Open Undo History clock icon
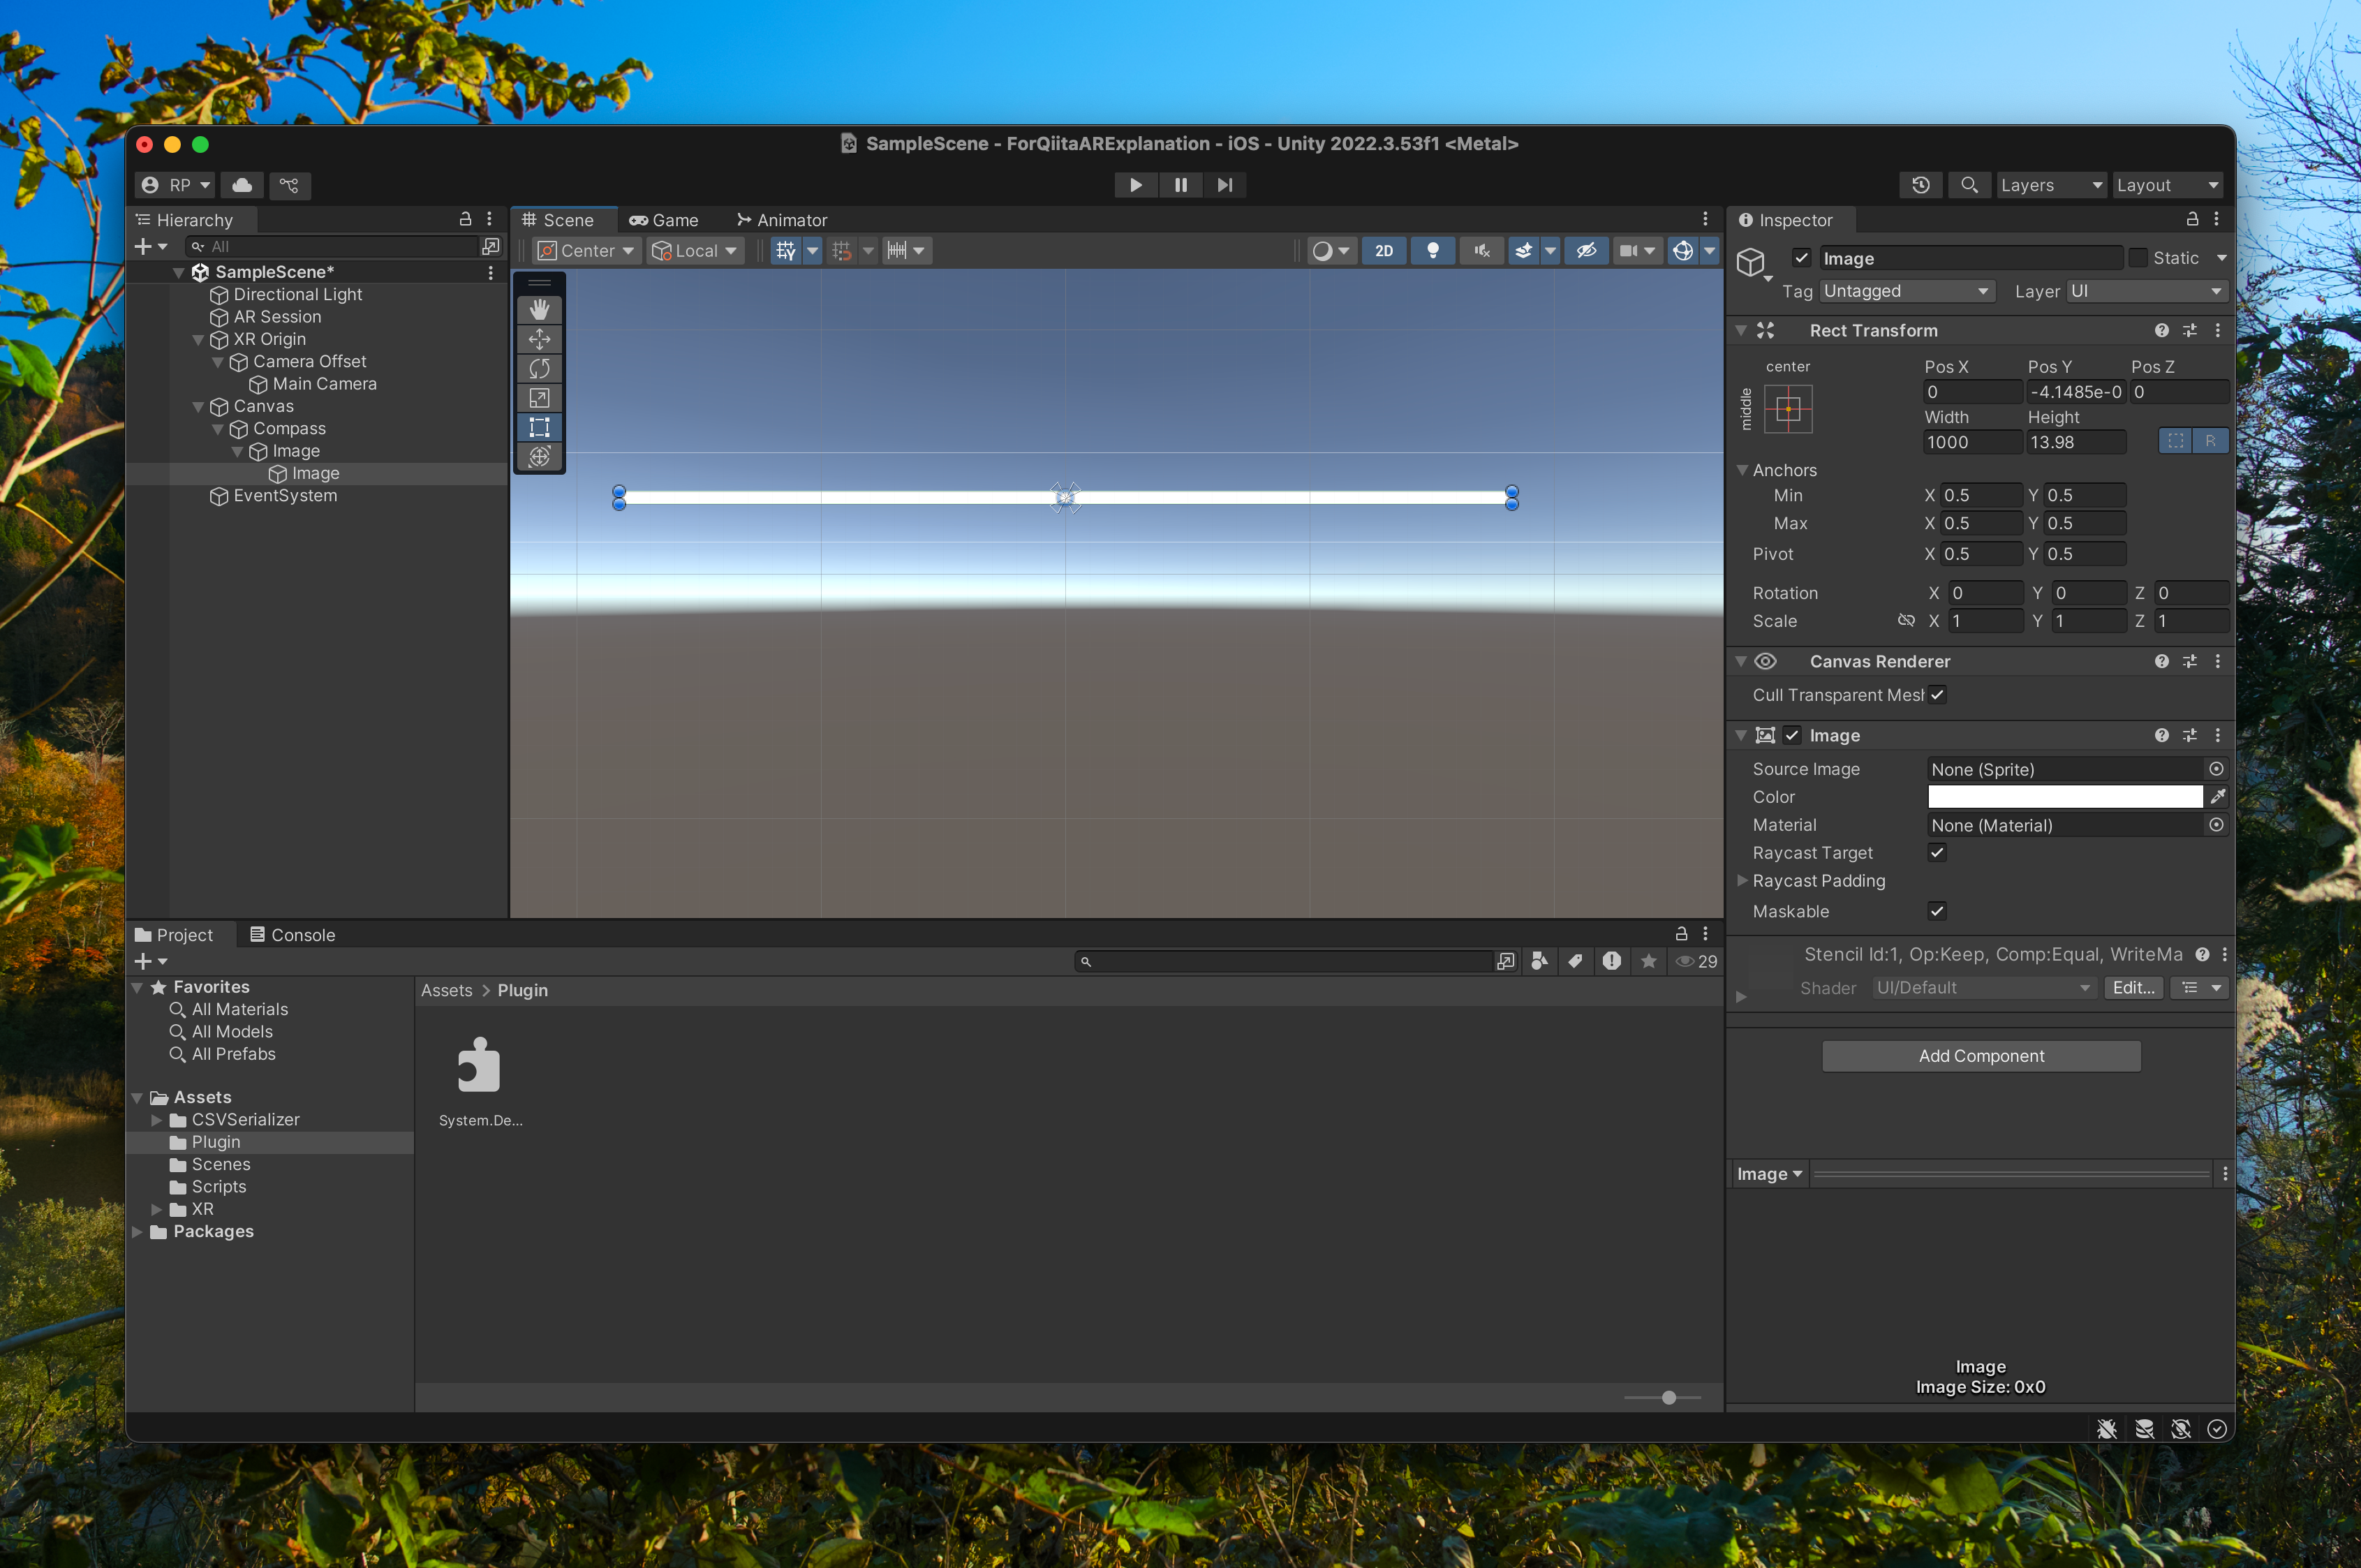 1920,185
